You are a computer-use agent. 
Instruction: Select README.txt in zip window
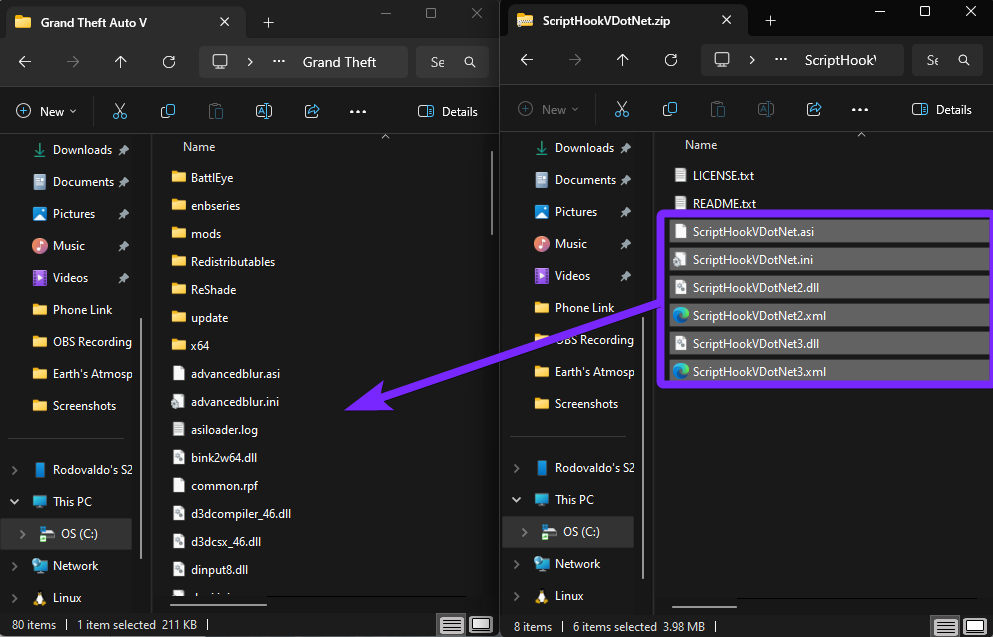pyautogui.click(x=724, y=203)
